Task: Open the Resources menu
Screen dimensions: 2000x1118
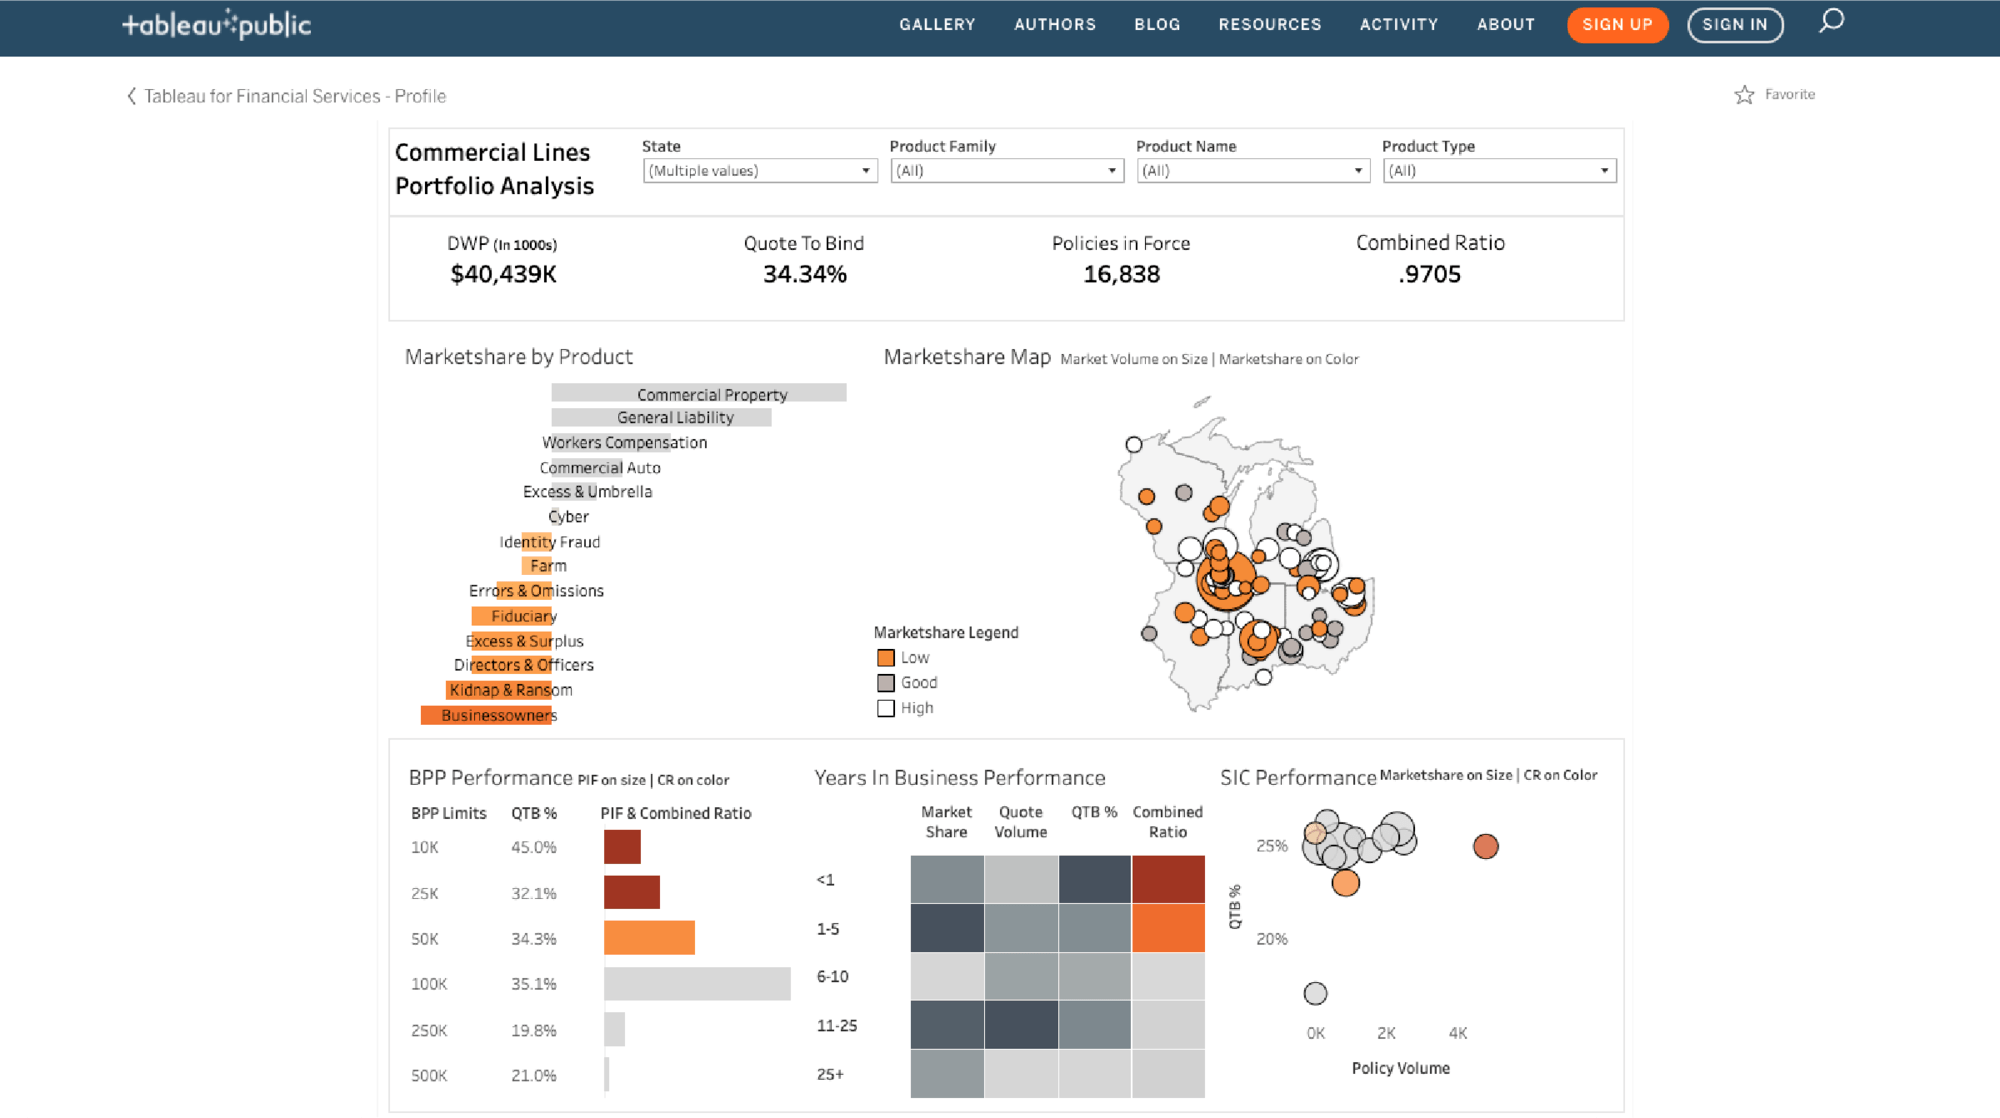Action: coord(1270,24)
